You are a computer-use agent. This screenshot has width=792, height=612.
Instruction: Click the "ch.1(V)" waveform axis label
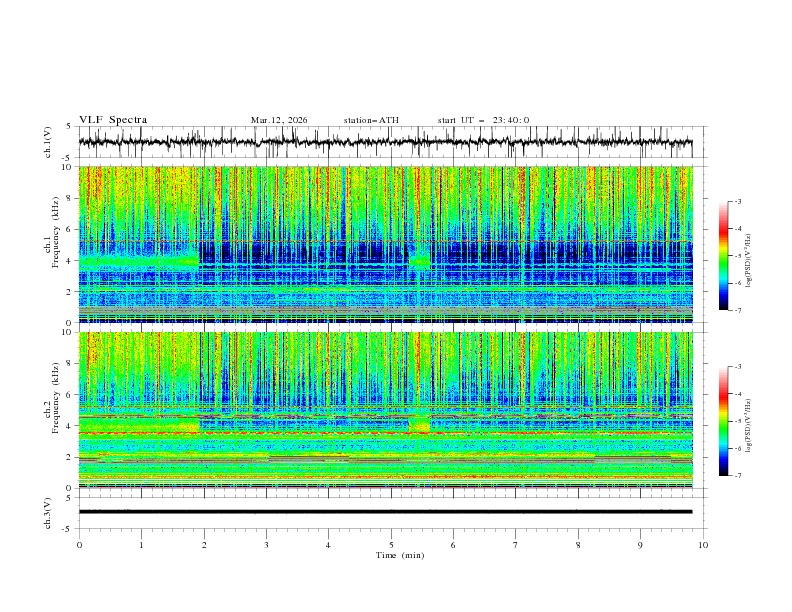coord(48,142)
